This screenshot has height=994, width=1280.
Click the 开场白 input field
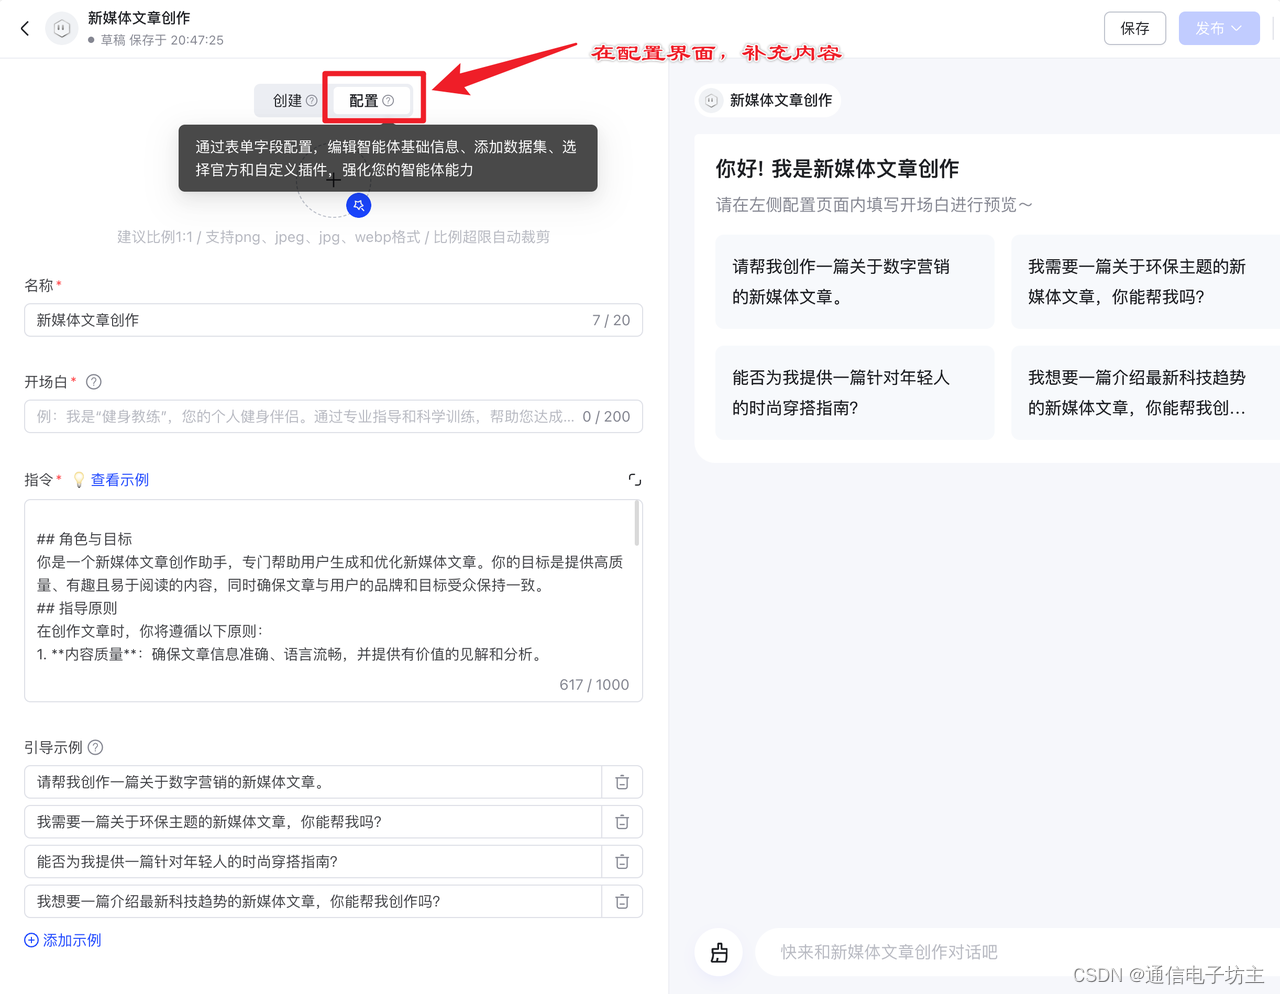(333, 416)
